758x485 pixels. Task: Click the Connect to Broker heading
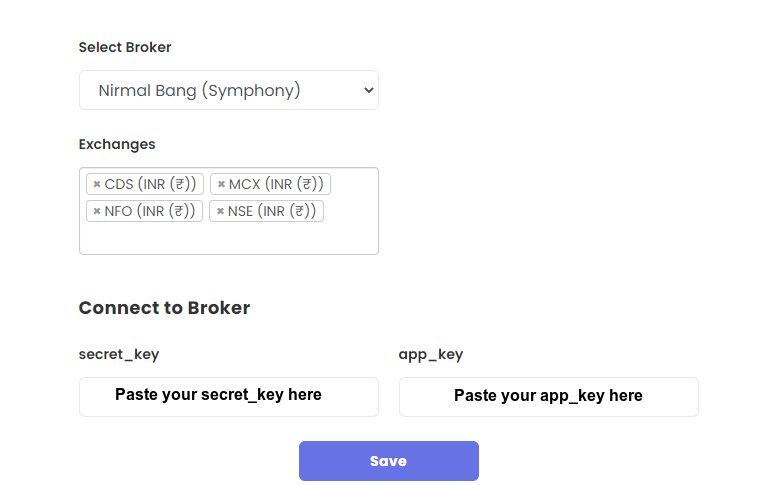164,308
